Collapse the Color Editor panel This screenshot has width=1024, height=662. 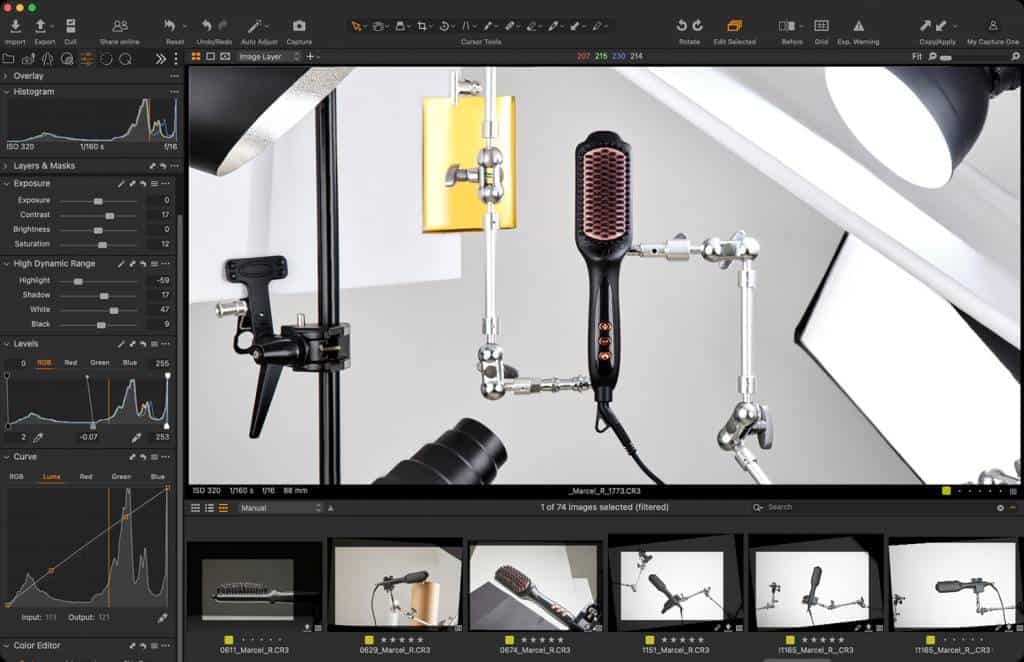tap(6, 645)
